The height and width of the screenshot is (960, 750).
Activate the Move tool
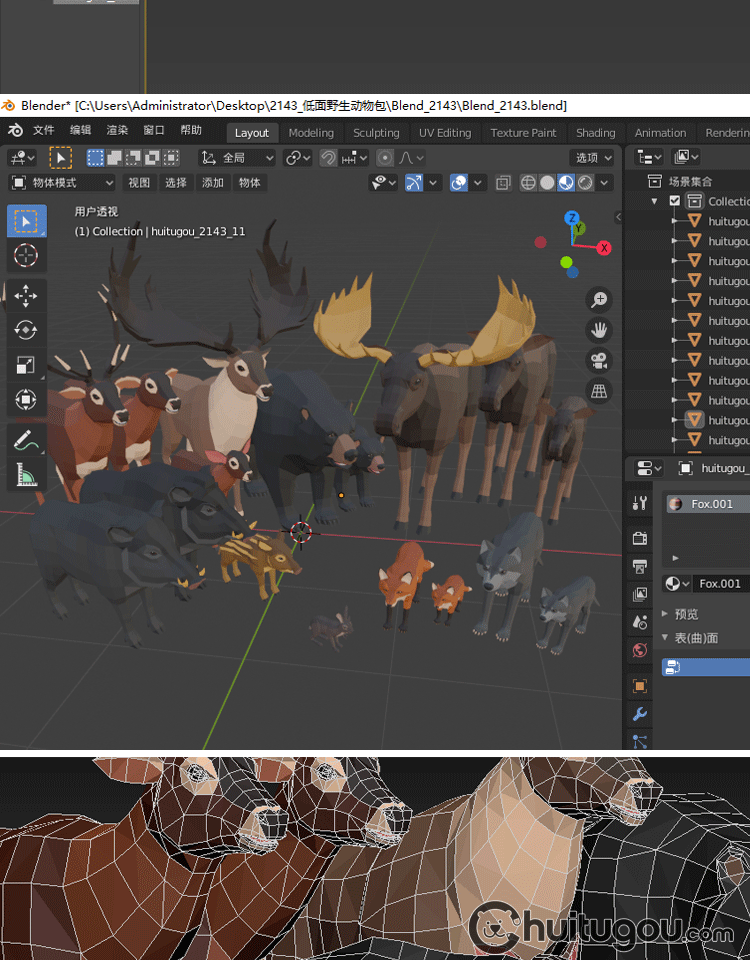tap(26, 295)
